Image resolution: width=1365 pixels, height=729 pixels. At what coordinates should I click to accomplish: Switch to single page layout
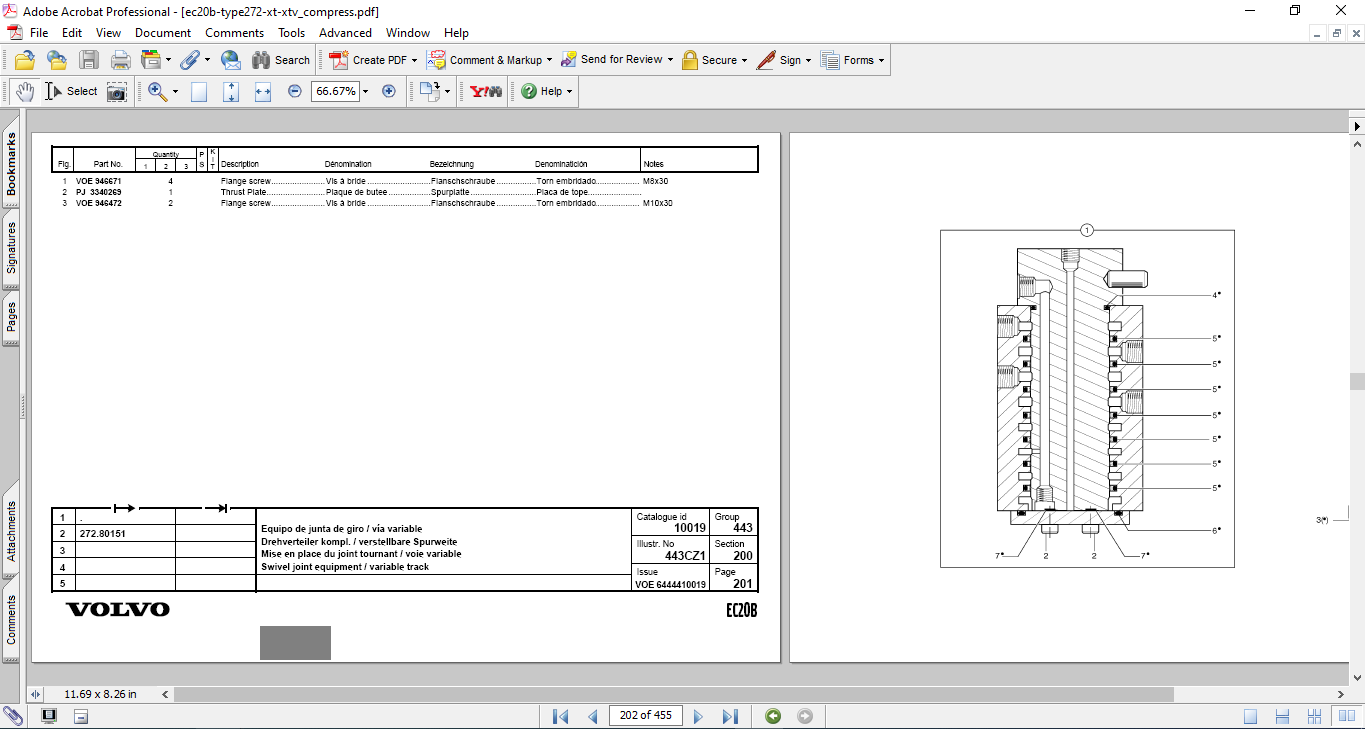[1251, 716]
